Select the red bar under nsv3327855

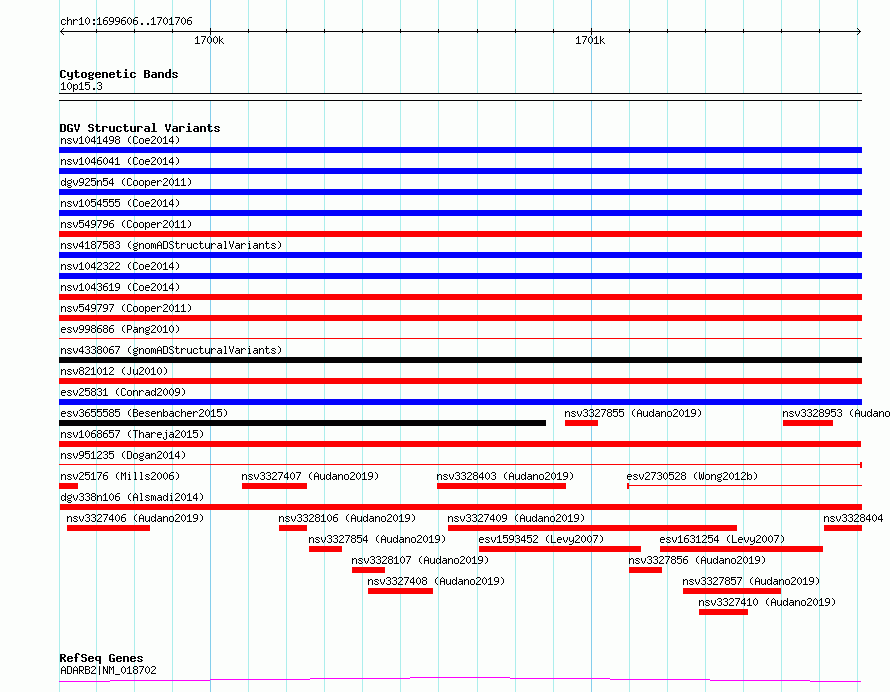(x=581, y=423)
